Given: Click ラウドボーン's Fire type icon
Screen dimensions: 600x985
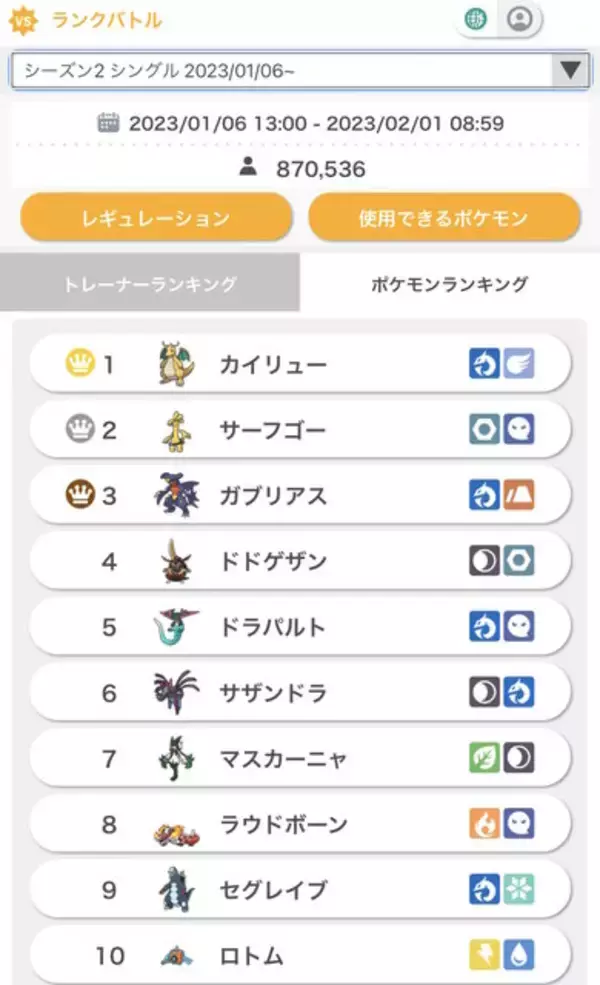Looking at the screenshot, I should (x=485, y=824).
